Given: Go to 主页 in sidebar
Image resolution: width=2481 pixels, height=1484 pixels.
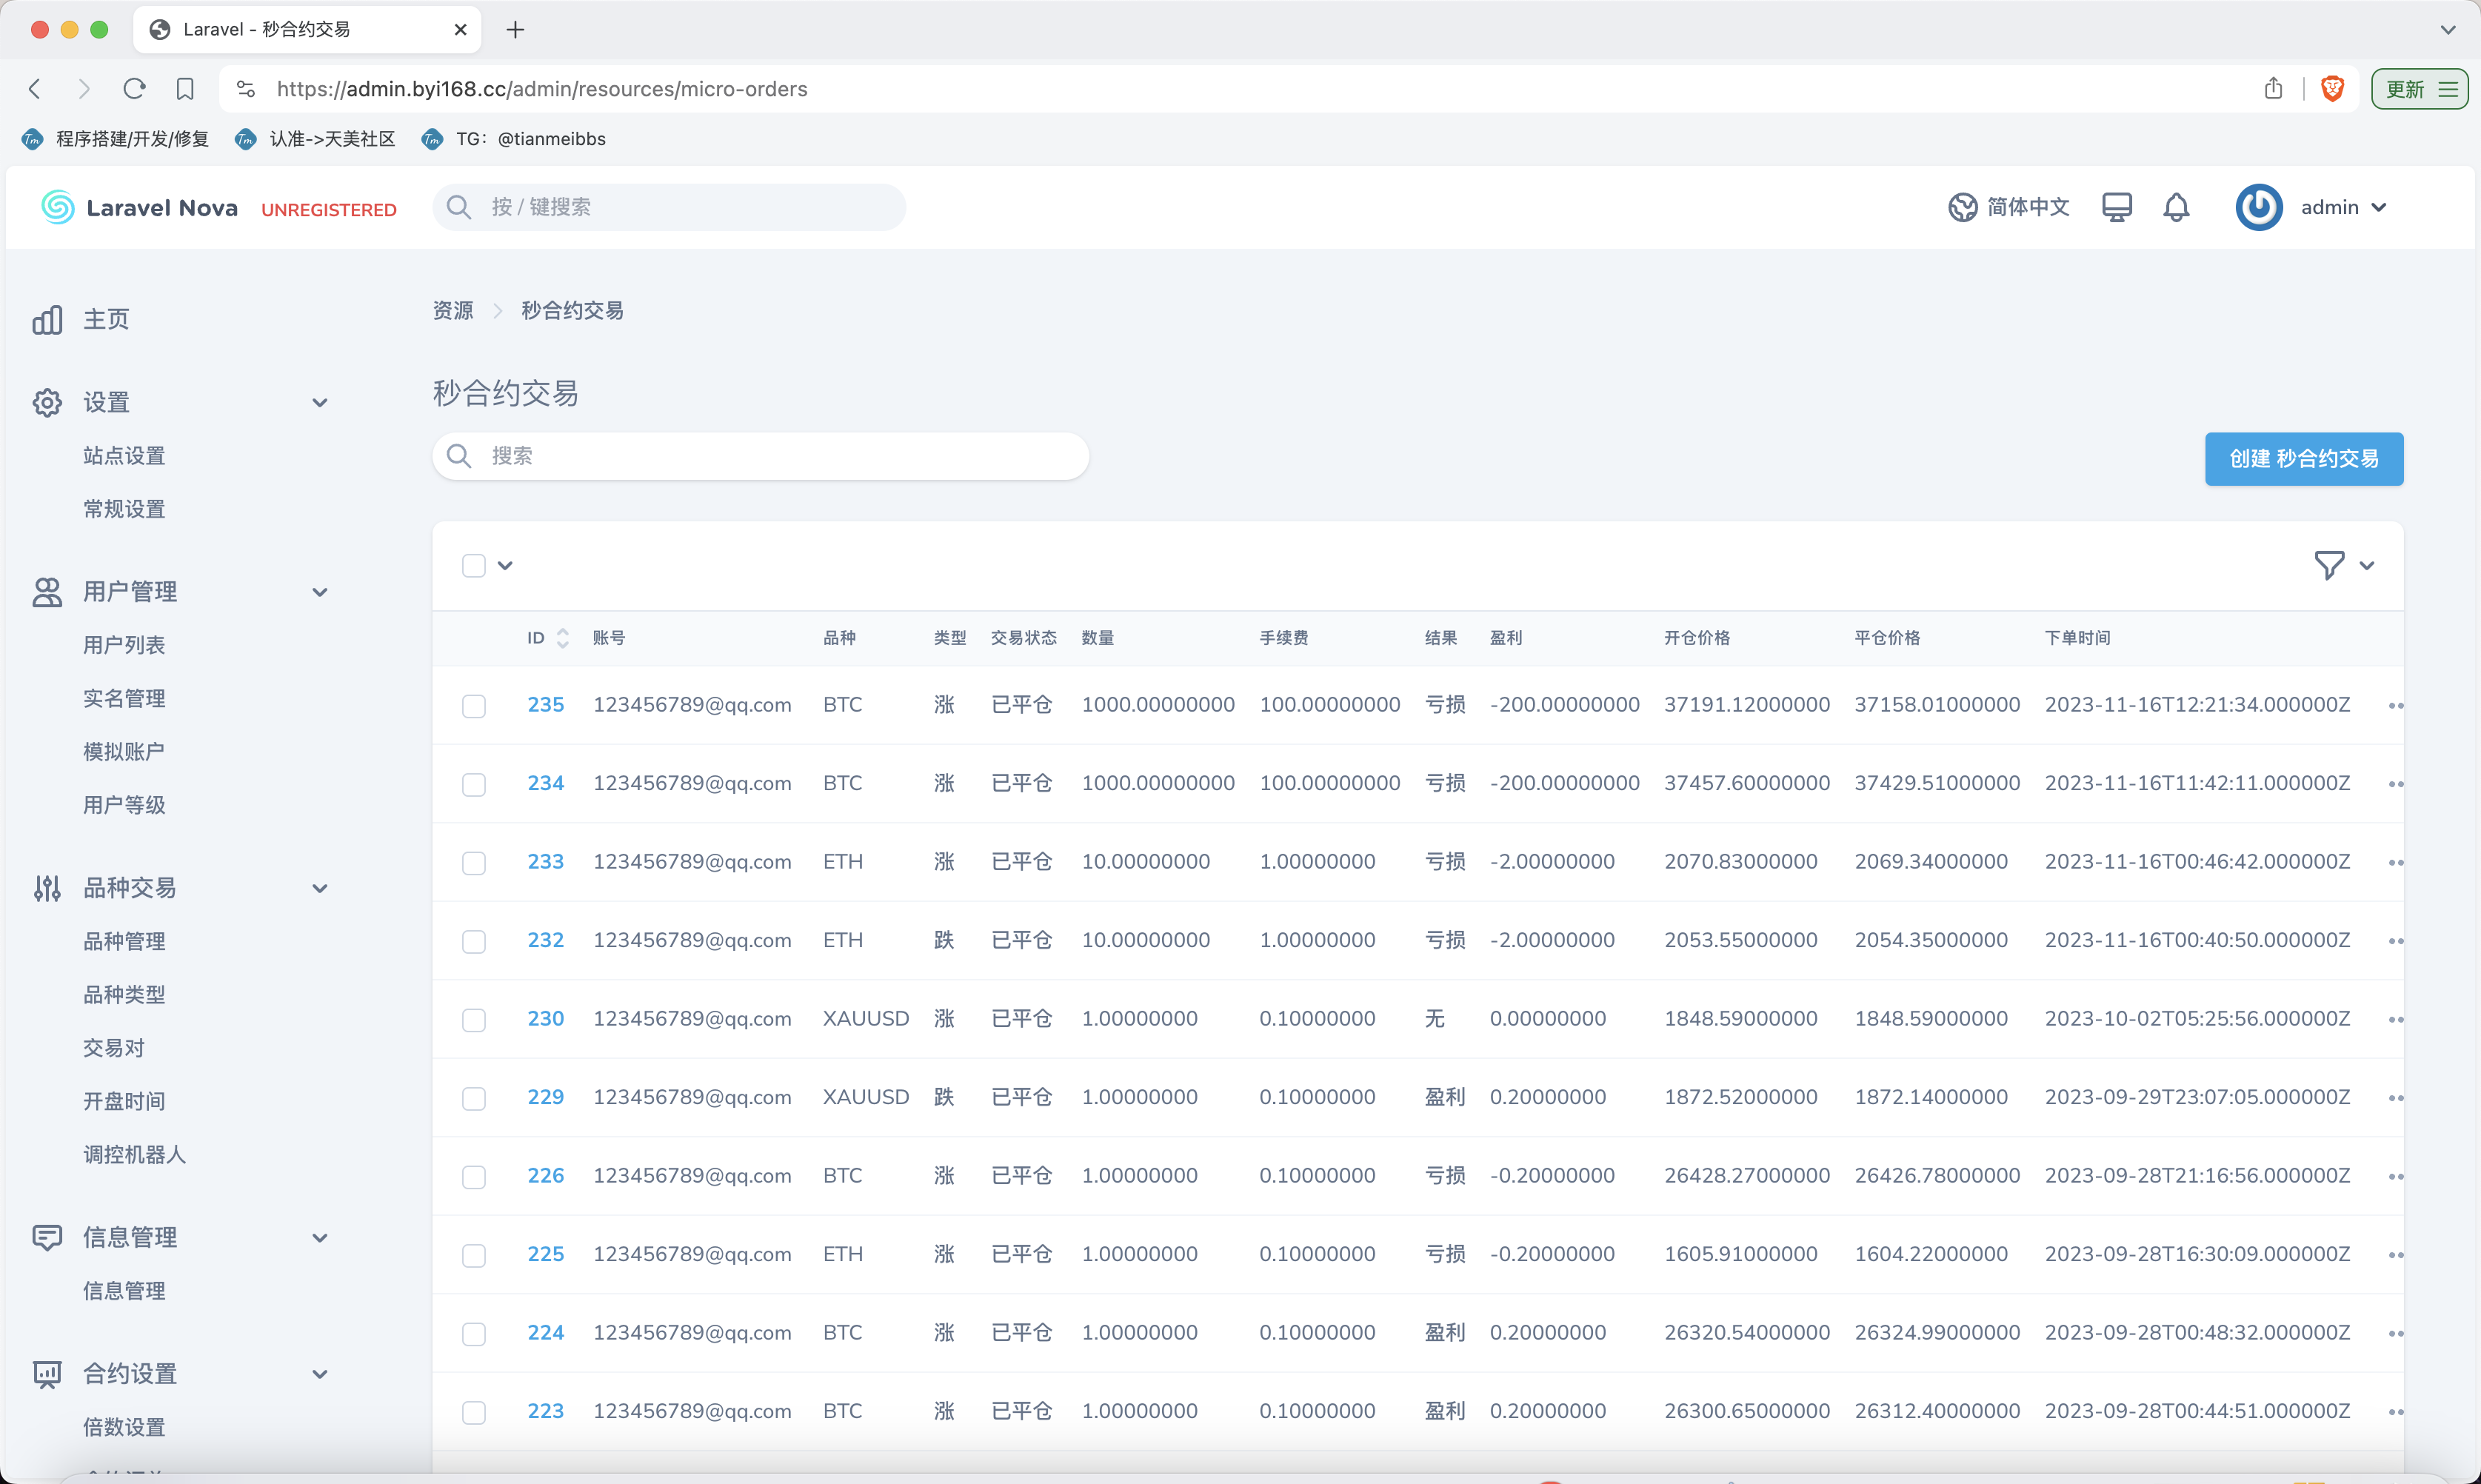Looking at the screenshot, I should [106, 319].
